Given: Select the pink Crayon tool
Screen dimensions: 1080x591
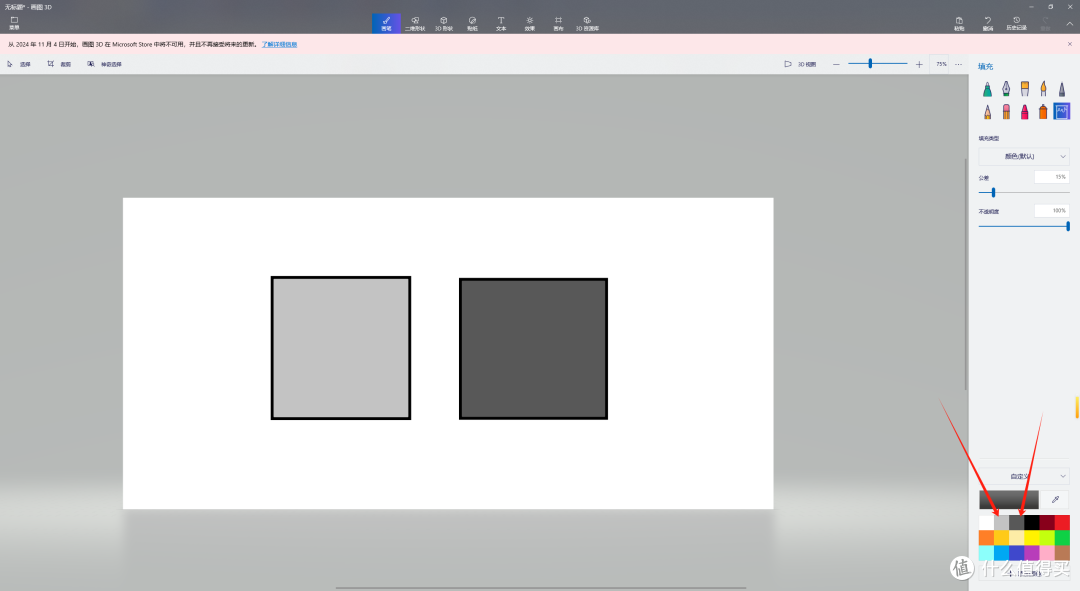Looking at the screenshot, I should click(x=1024, y=112).
